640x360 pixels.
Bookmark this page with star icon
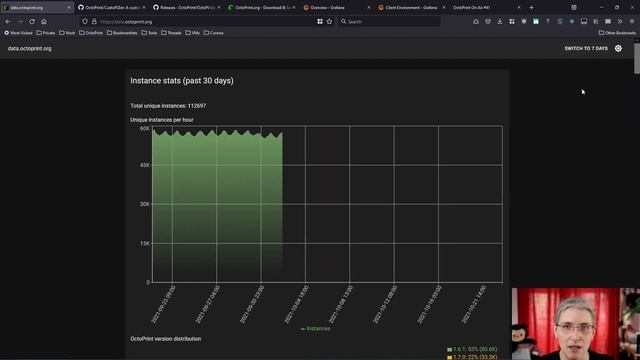[329, 22]
